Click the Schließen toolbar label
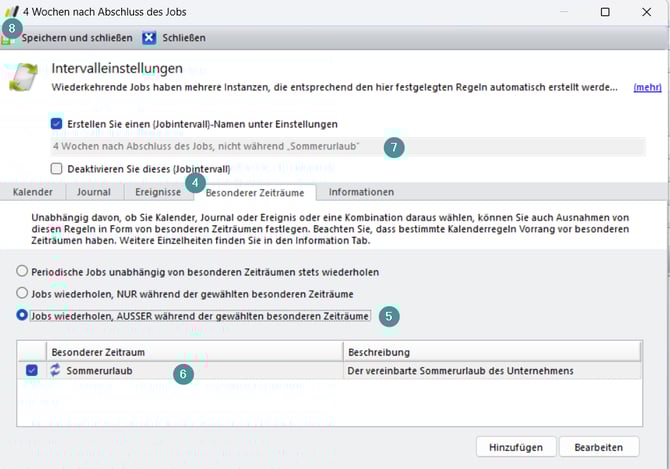670x469 pixels. pyautogui.click(x=184, y=38)
